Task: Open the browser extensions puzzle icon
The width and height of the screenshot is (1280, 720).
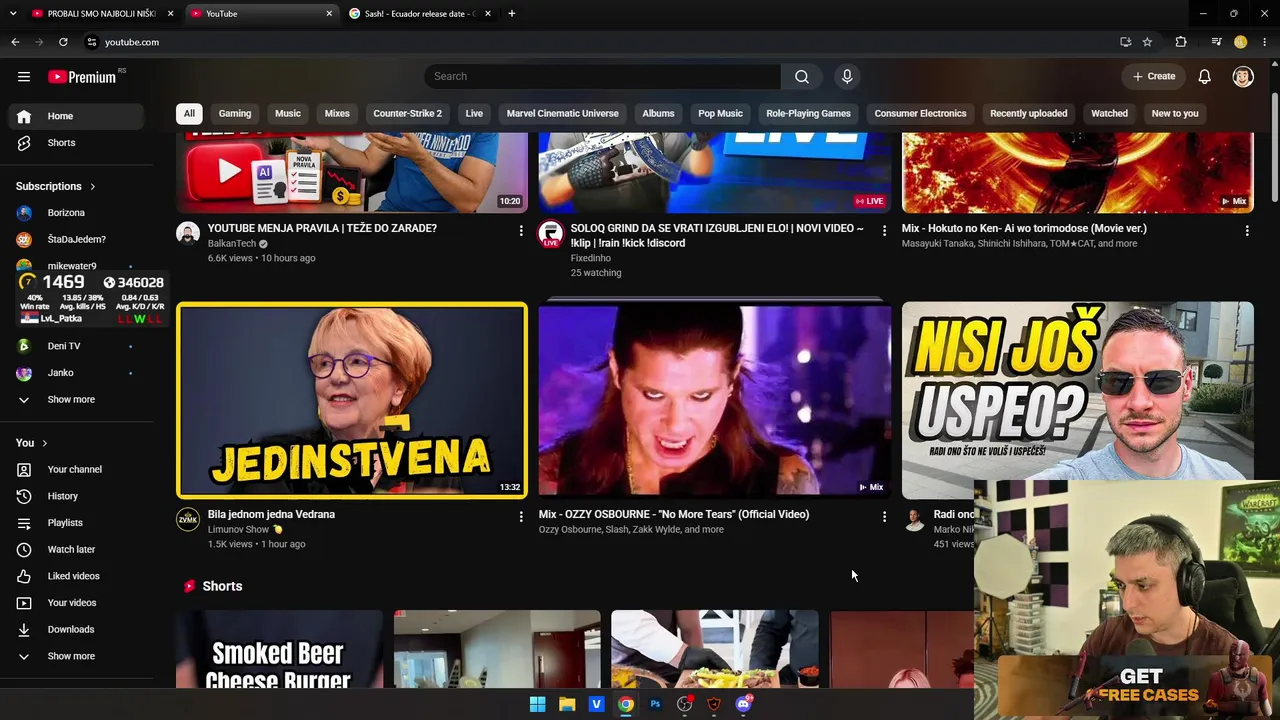Action: [1181, 42]
